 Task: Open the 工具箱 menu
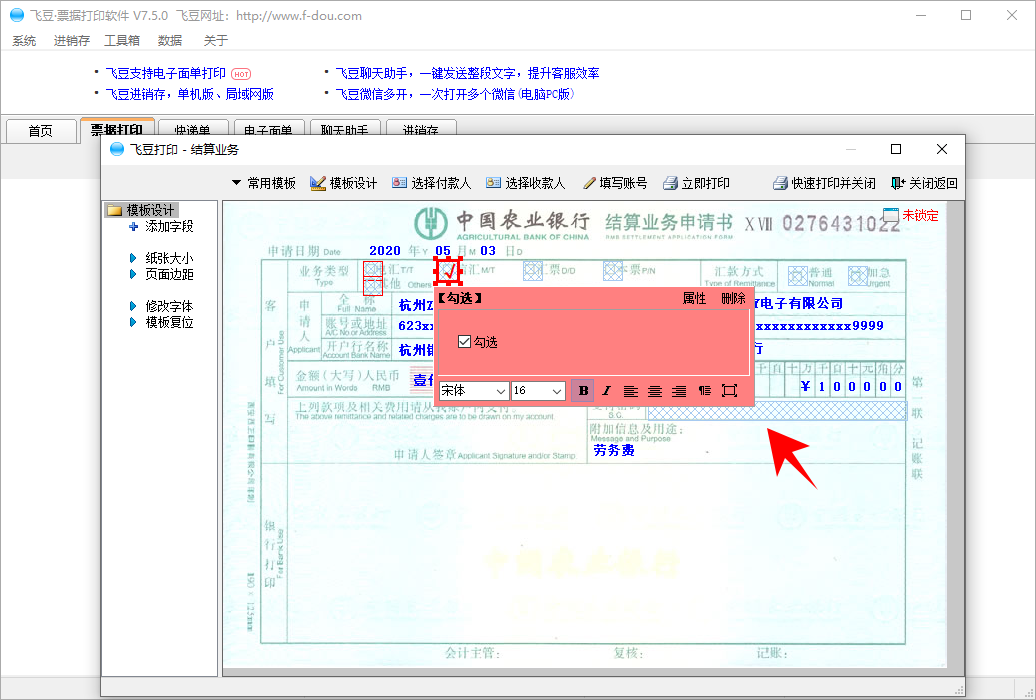pos(122,41)
